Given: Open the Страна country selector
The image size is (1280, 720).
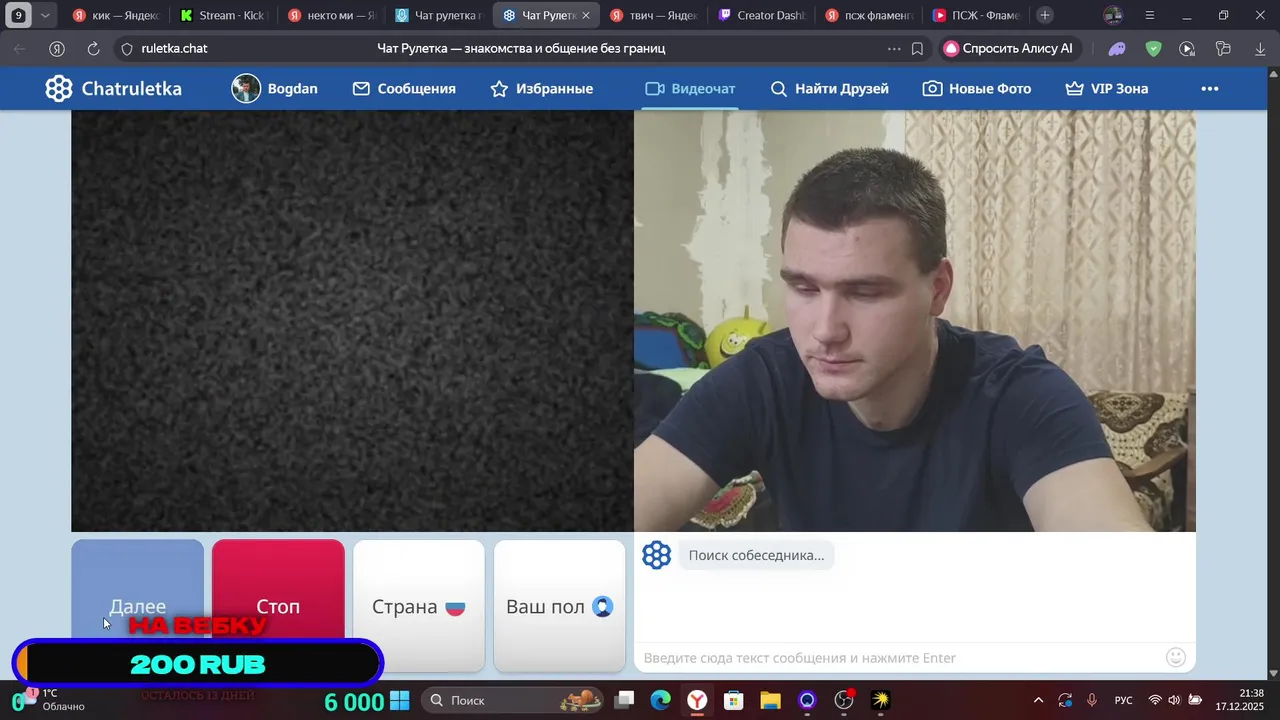Looking at the screenshot, I should pyautogui.click(x=419, y=605).
